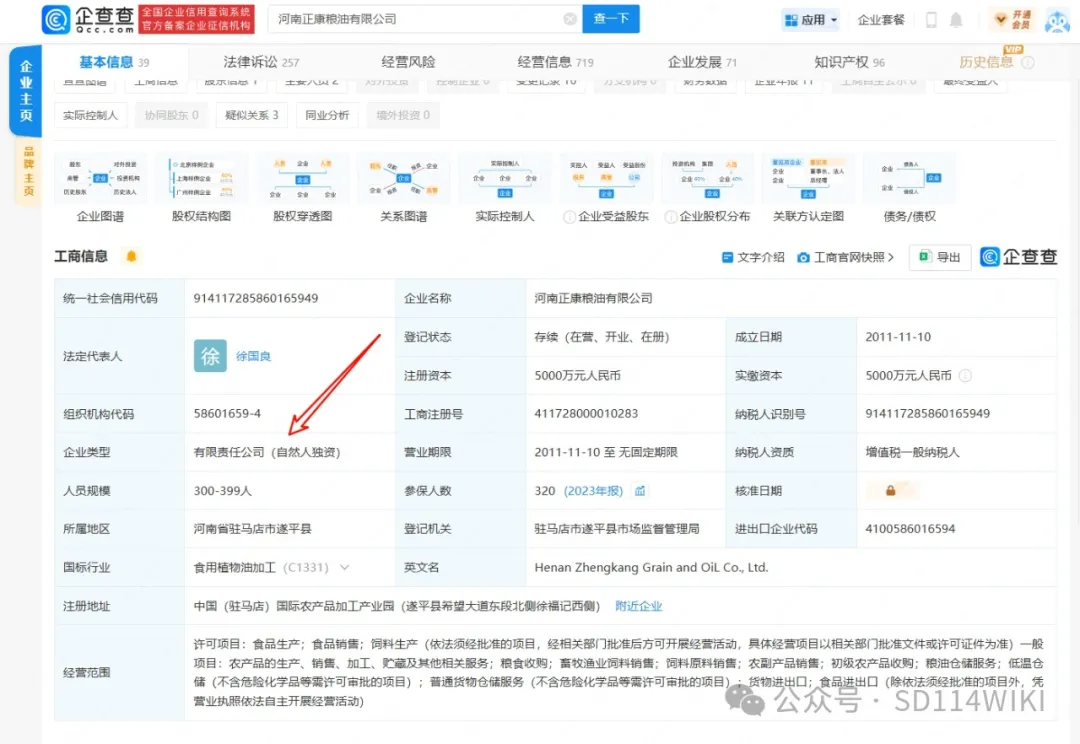The height and width of the screenshot is (744, 1080).
Task: Click the 疑似关系 3 tag
Action: (251, 115)
